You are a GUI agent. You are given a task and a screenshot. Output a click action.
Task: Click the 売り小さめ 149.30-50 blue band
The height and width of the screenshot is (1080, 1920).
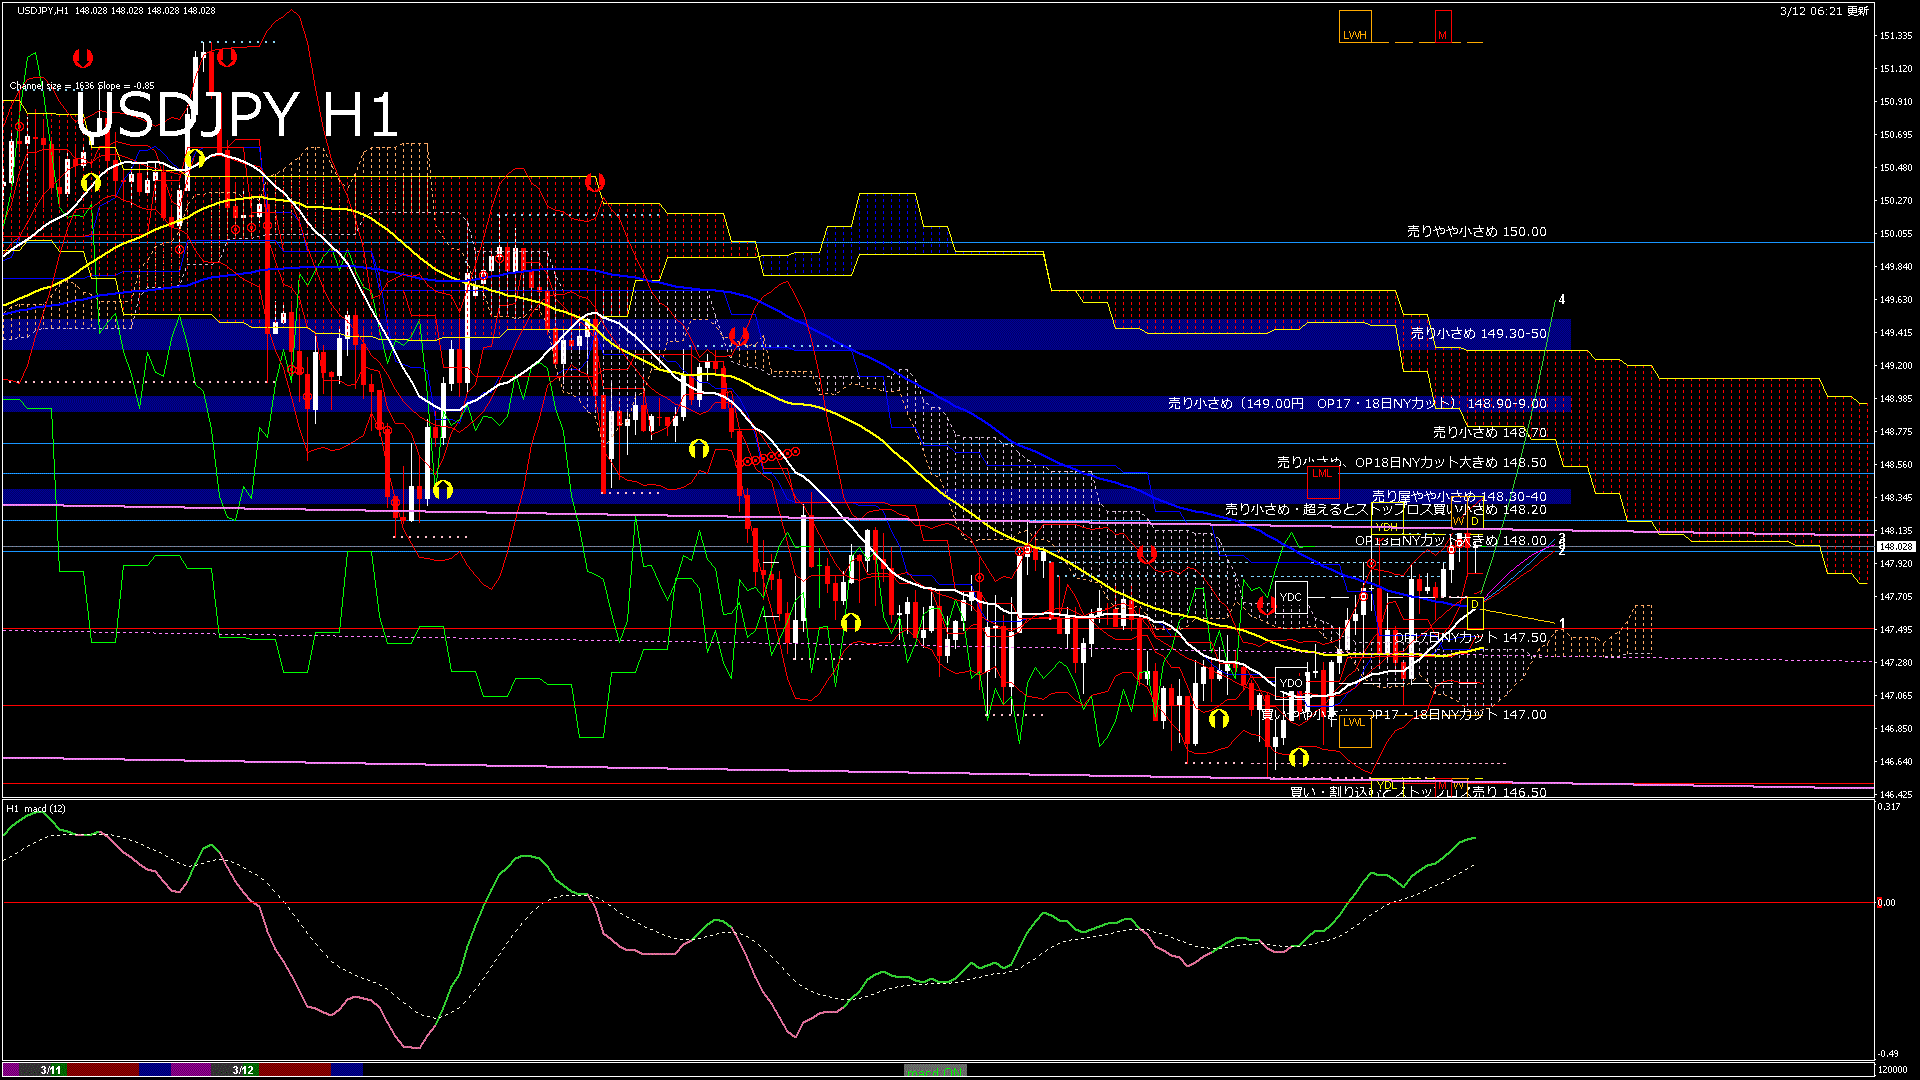click(x=1478, y=334)
